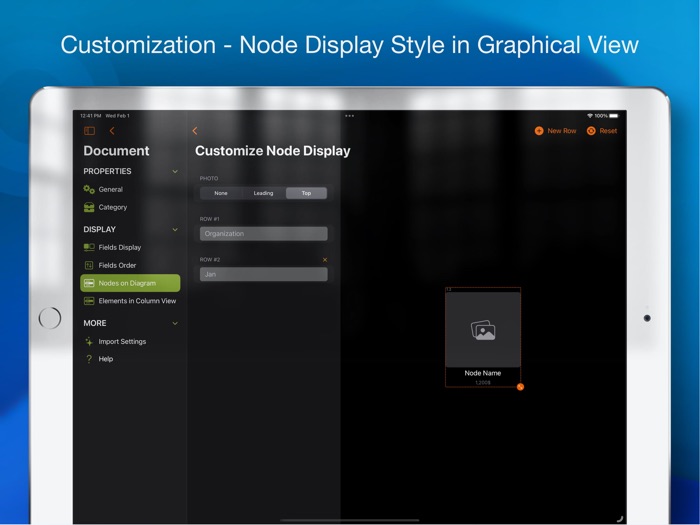
Task: Go back from Customize Node Display
Action: pos(195,131)
